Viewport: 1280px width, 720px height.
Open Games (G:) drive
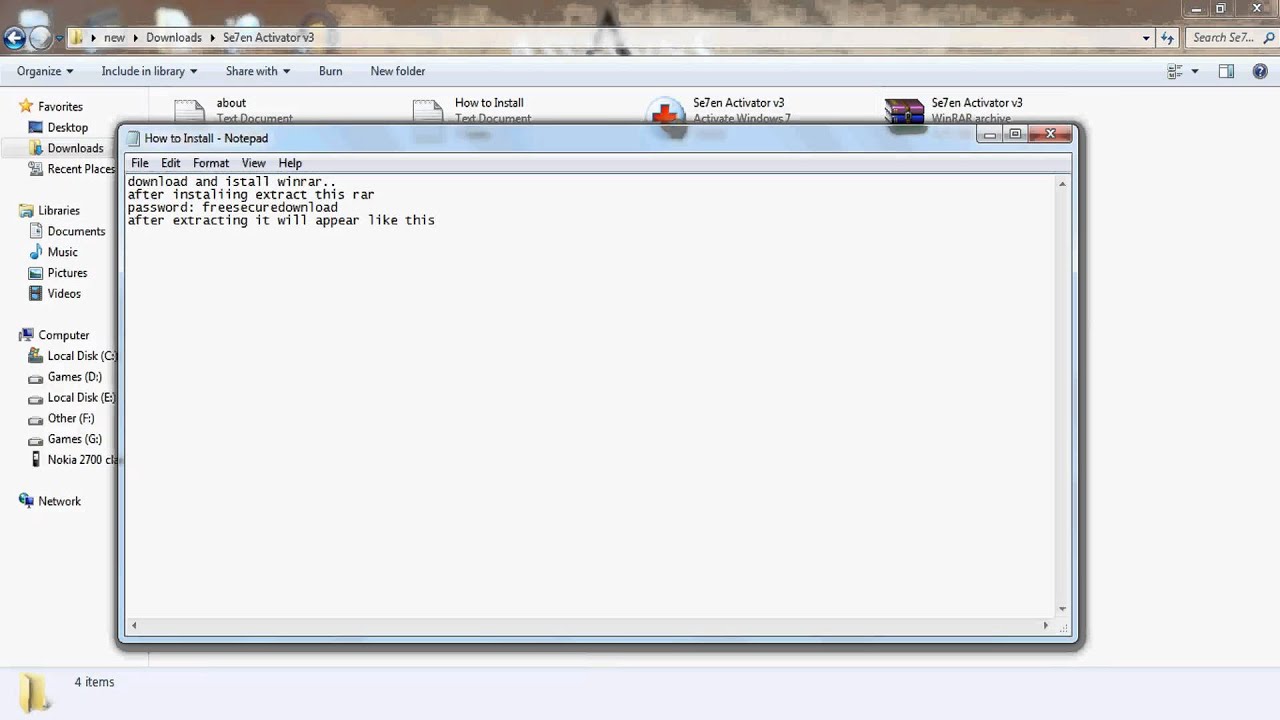(74, 439)
